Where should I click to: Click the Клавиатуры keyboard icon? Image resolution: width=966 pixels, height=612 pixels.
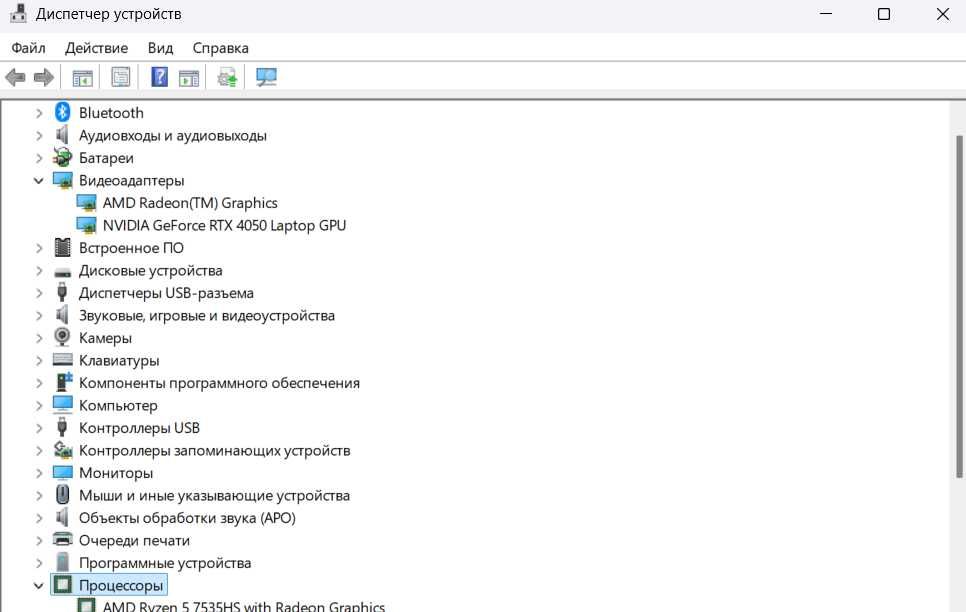tap(62, 359)
